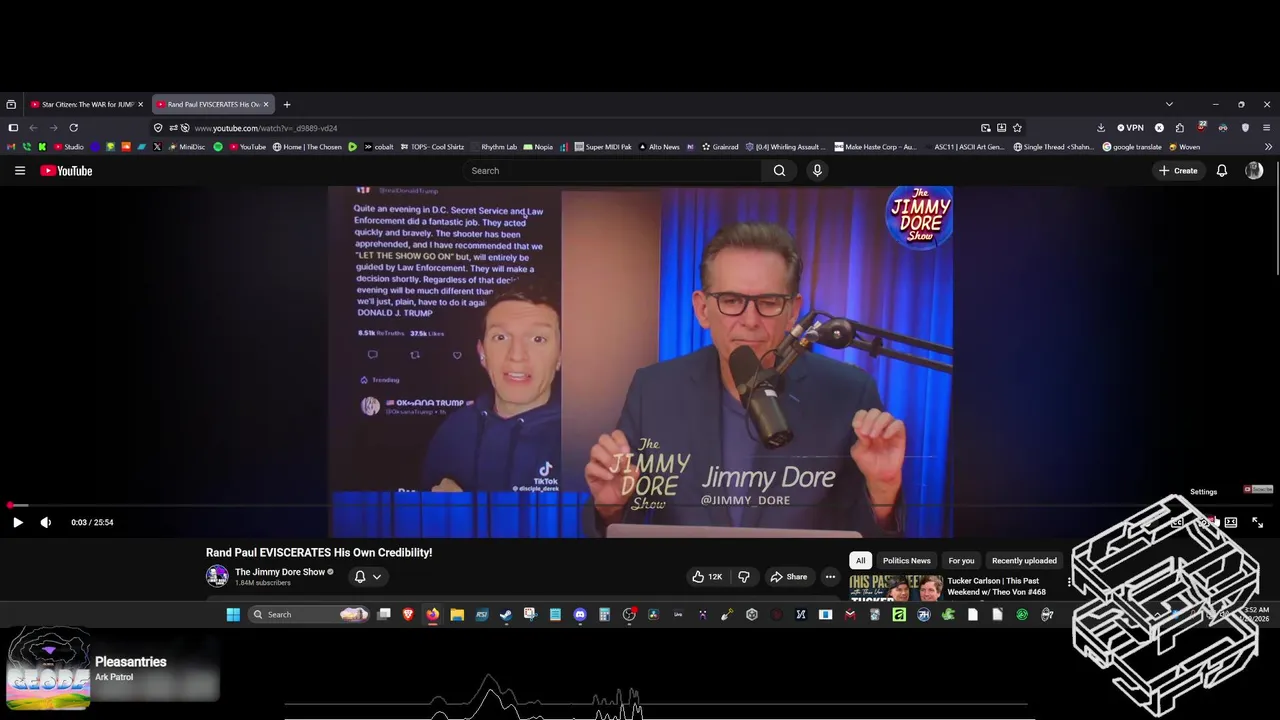Play the video
1280x720 pixels.
tap(17, 522)
